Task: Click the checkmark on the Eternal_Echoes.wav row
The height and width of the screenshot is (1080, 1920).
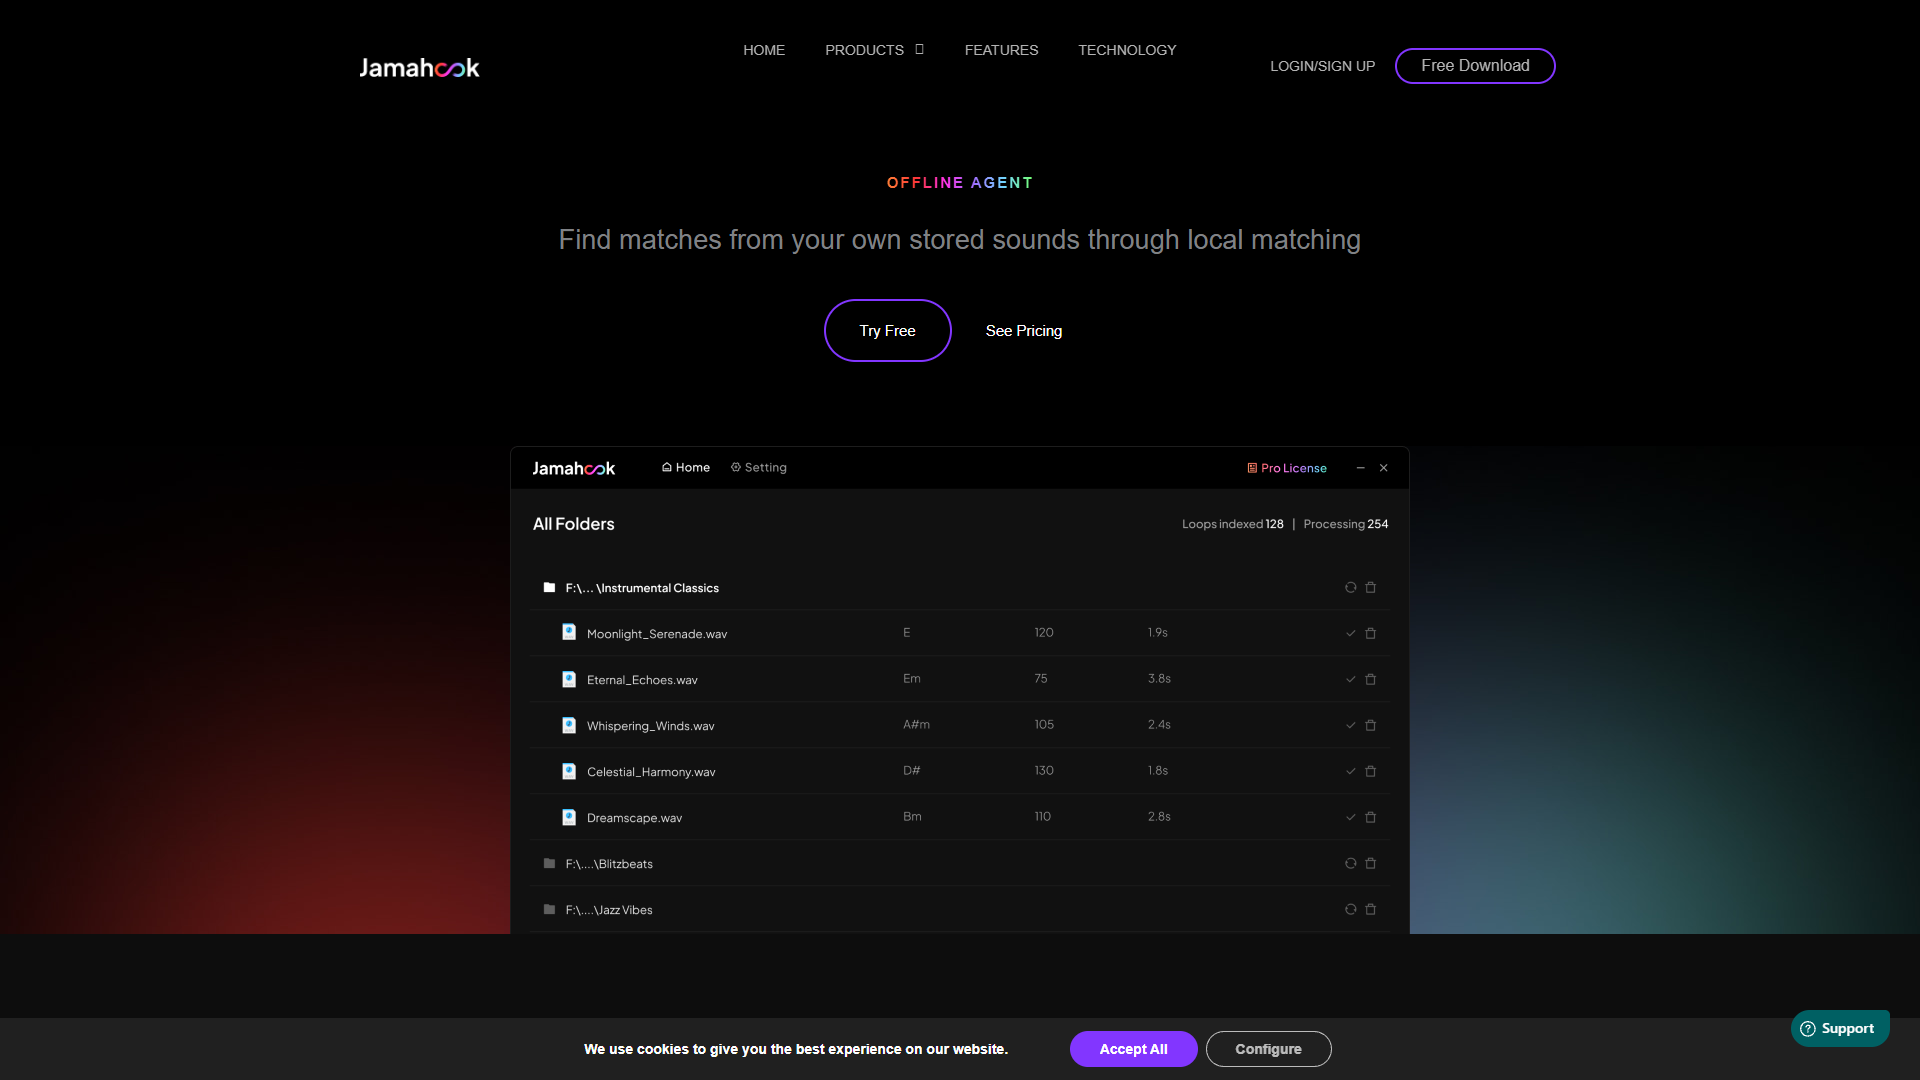Action: coord(1351,680)
